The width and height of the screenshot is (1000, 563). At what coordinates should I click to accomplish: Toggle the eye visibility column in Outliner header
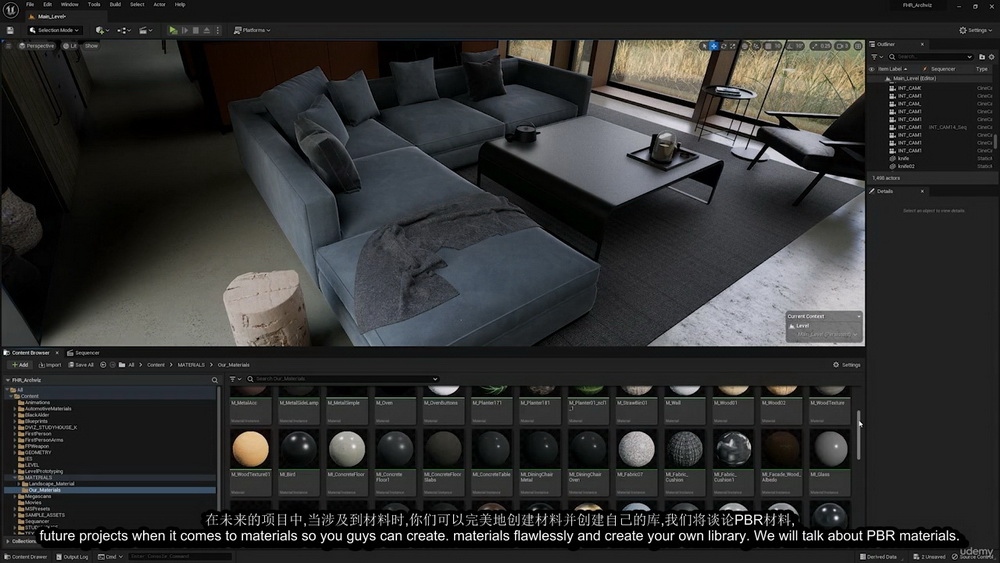tap(872, 69)
